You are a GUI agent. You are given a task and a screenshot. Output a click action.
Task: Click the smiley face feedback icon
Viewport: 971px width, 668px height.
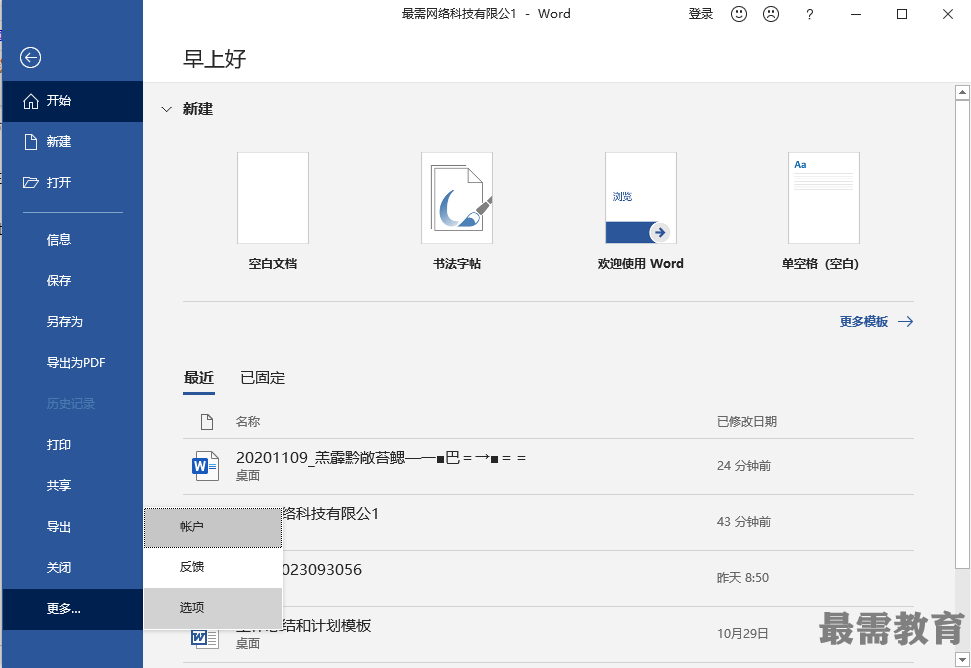coord(739,14)
